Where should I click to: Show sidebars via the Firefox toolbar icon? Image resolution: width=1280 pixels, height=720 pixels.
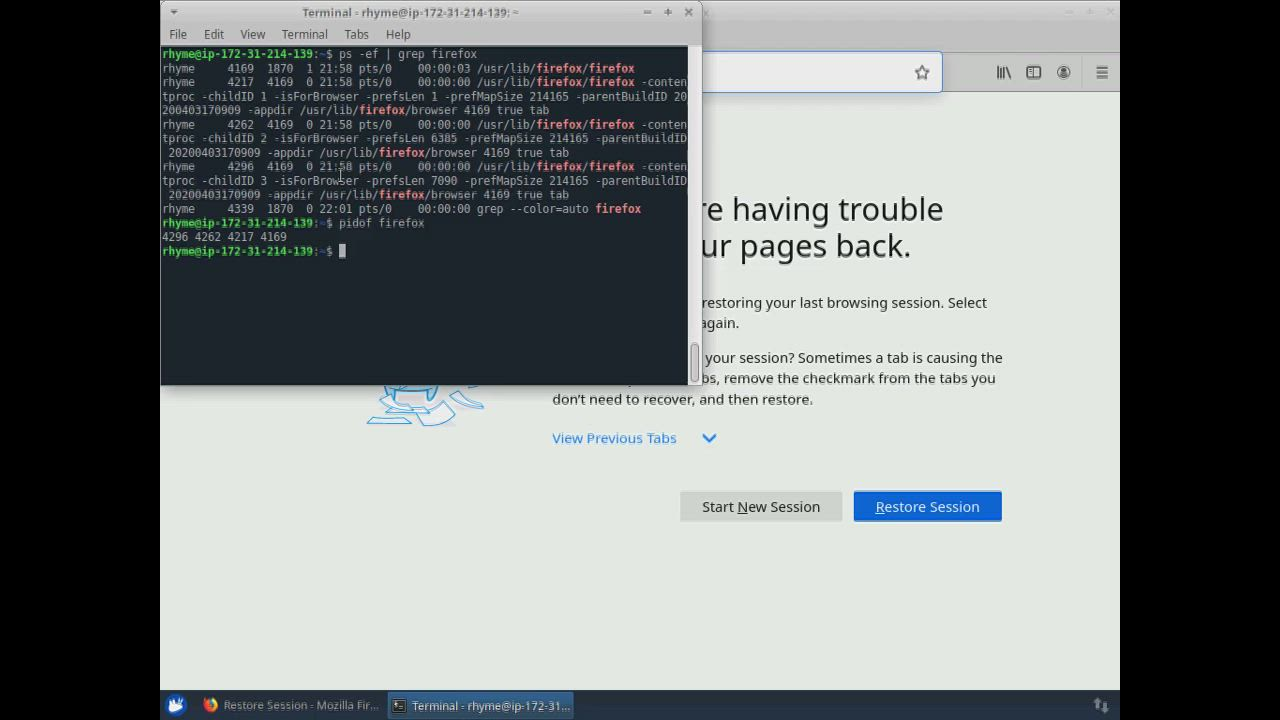(1033, 72)
